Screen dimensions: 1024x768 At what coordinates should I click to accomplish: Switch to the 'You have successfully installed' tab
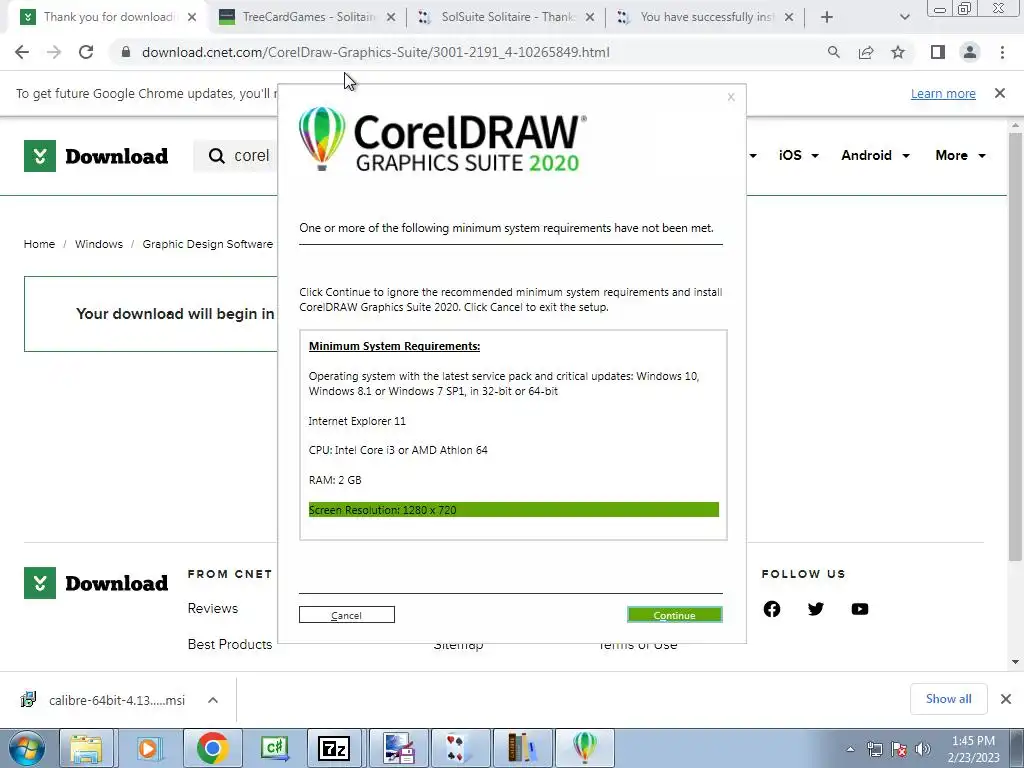[x=705, y=17]
